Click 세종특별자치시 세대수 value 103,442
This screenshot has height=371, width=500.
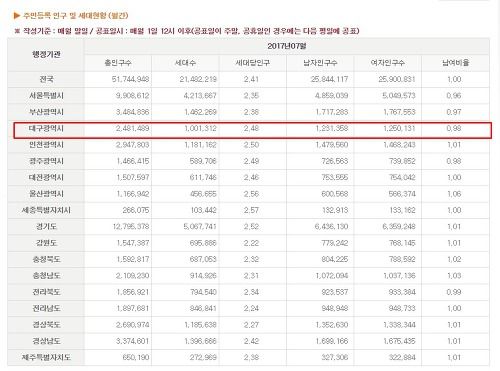[x=203, y=210]
